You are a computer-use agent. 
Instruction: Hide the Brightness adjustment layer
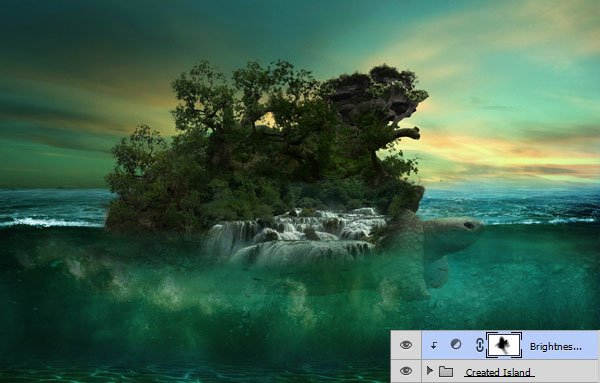pos(406,345)
